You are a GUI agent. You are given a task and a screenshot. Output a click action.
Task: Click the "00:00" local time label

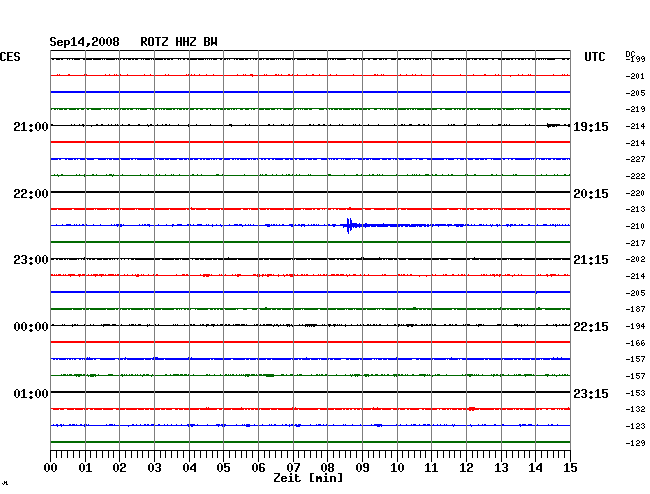point(31,327)
